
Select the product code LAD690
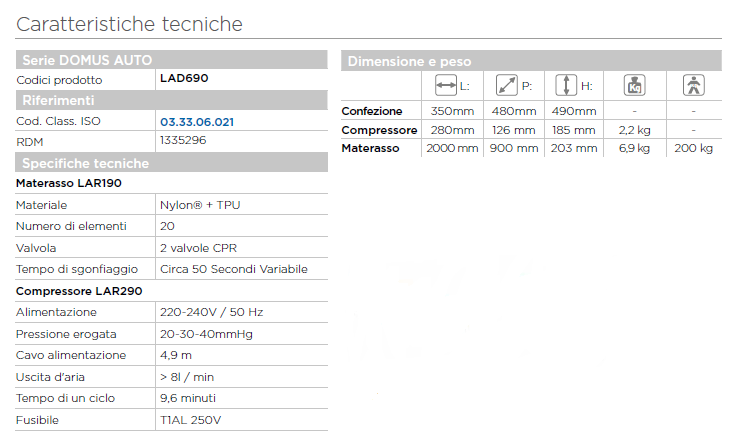pos(184,78)
